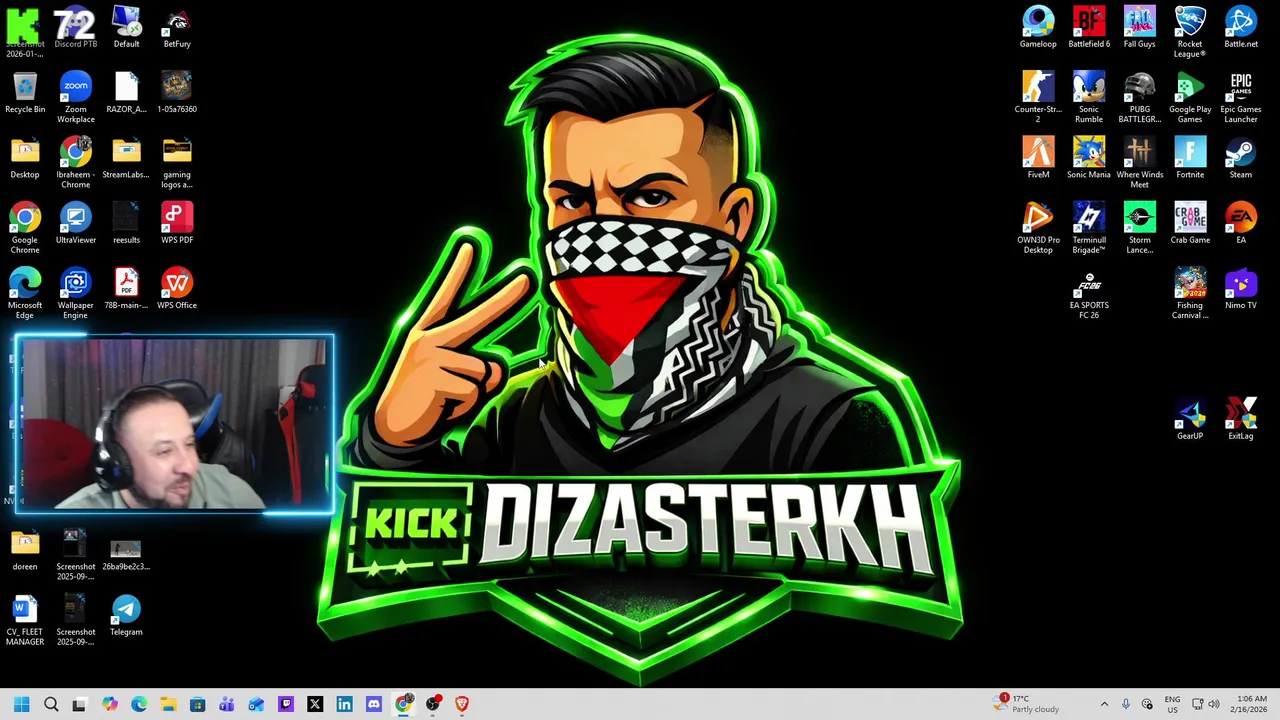Launch PUBG BATTLEGROUNDS shortcut
Screen dimensions: 1280x720
click(x=1139, y=97)
